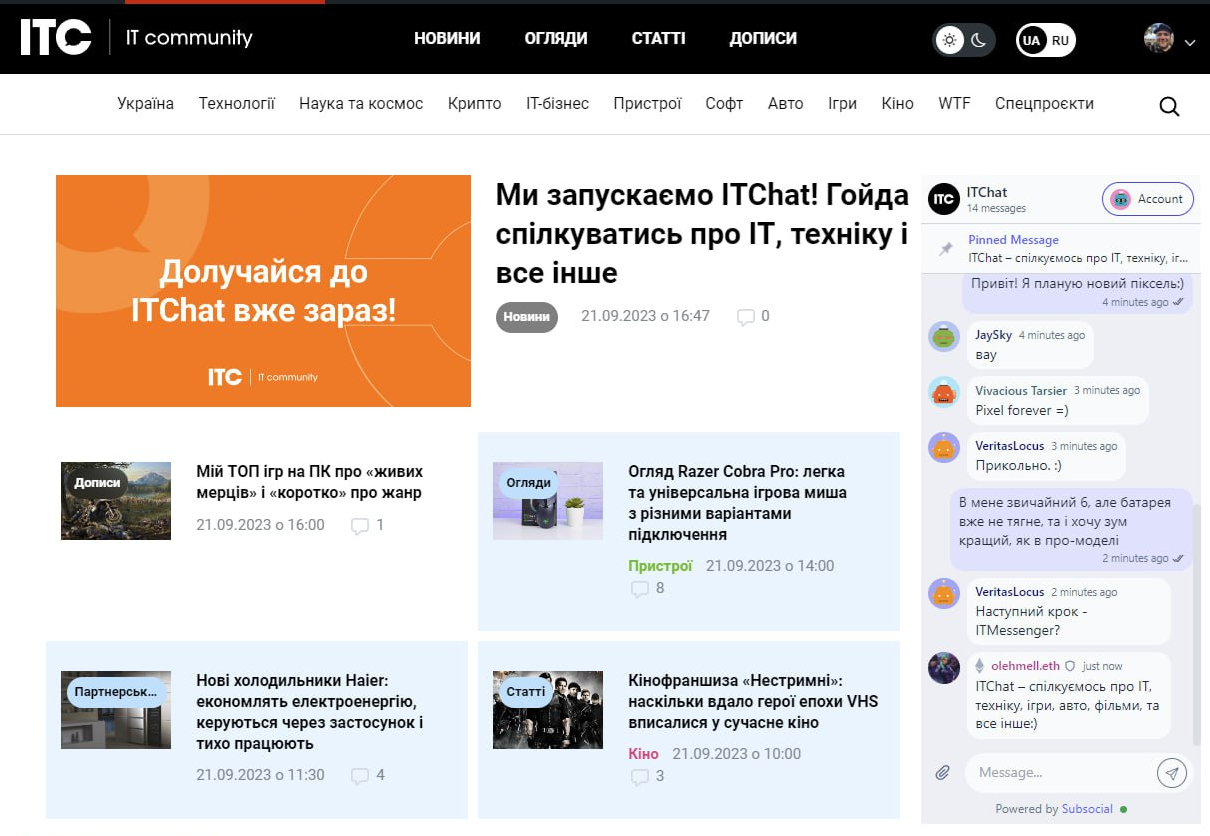Select the Спецпроєкти category

1044,104
